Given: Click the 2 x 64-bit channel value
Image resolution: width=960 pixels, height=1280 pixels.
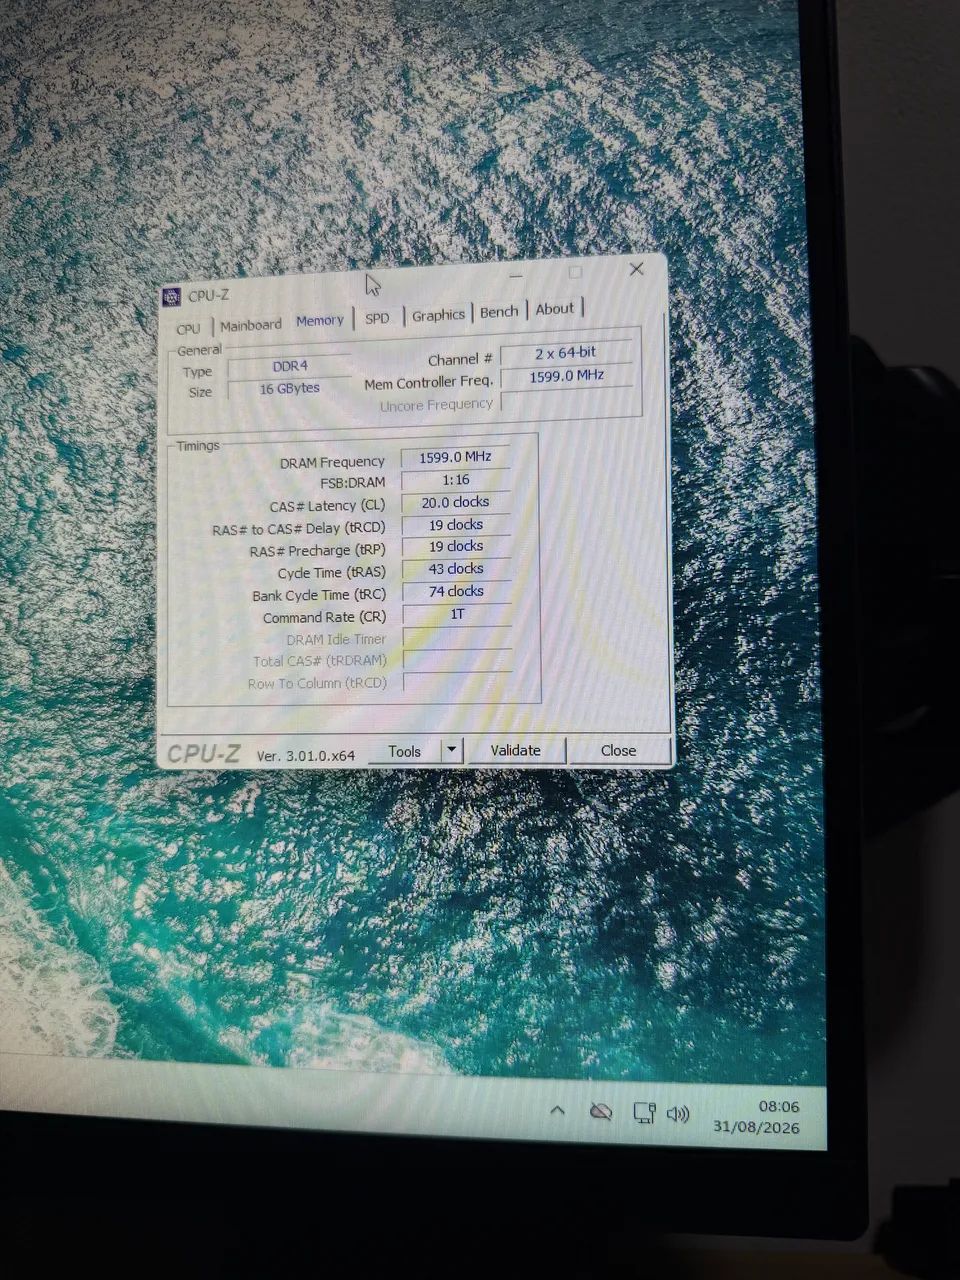Looking at the screenshot, I should pos(566,353).
